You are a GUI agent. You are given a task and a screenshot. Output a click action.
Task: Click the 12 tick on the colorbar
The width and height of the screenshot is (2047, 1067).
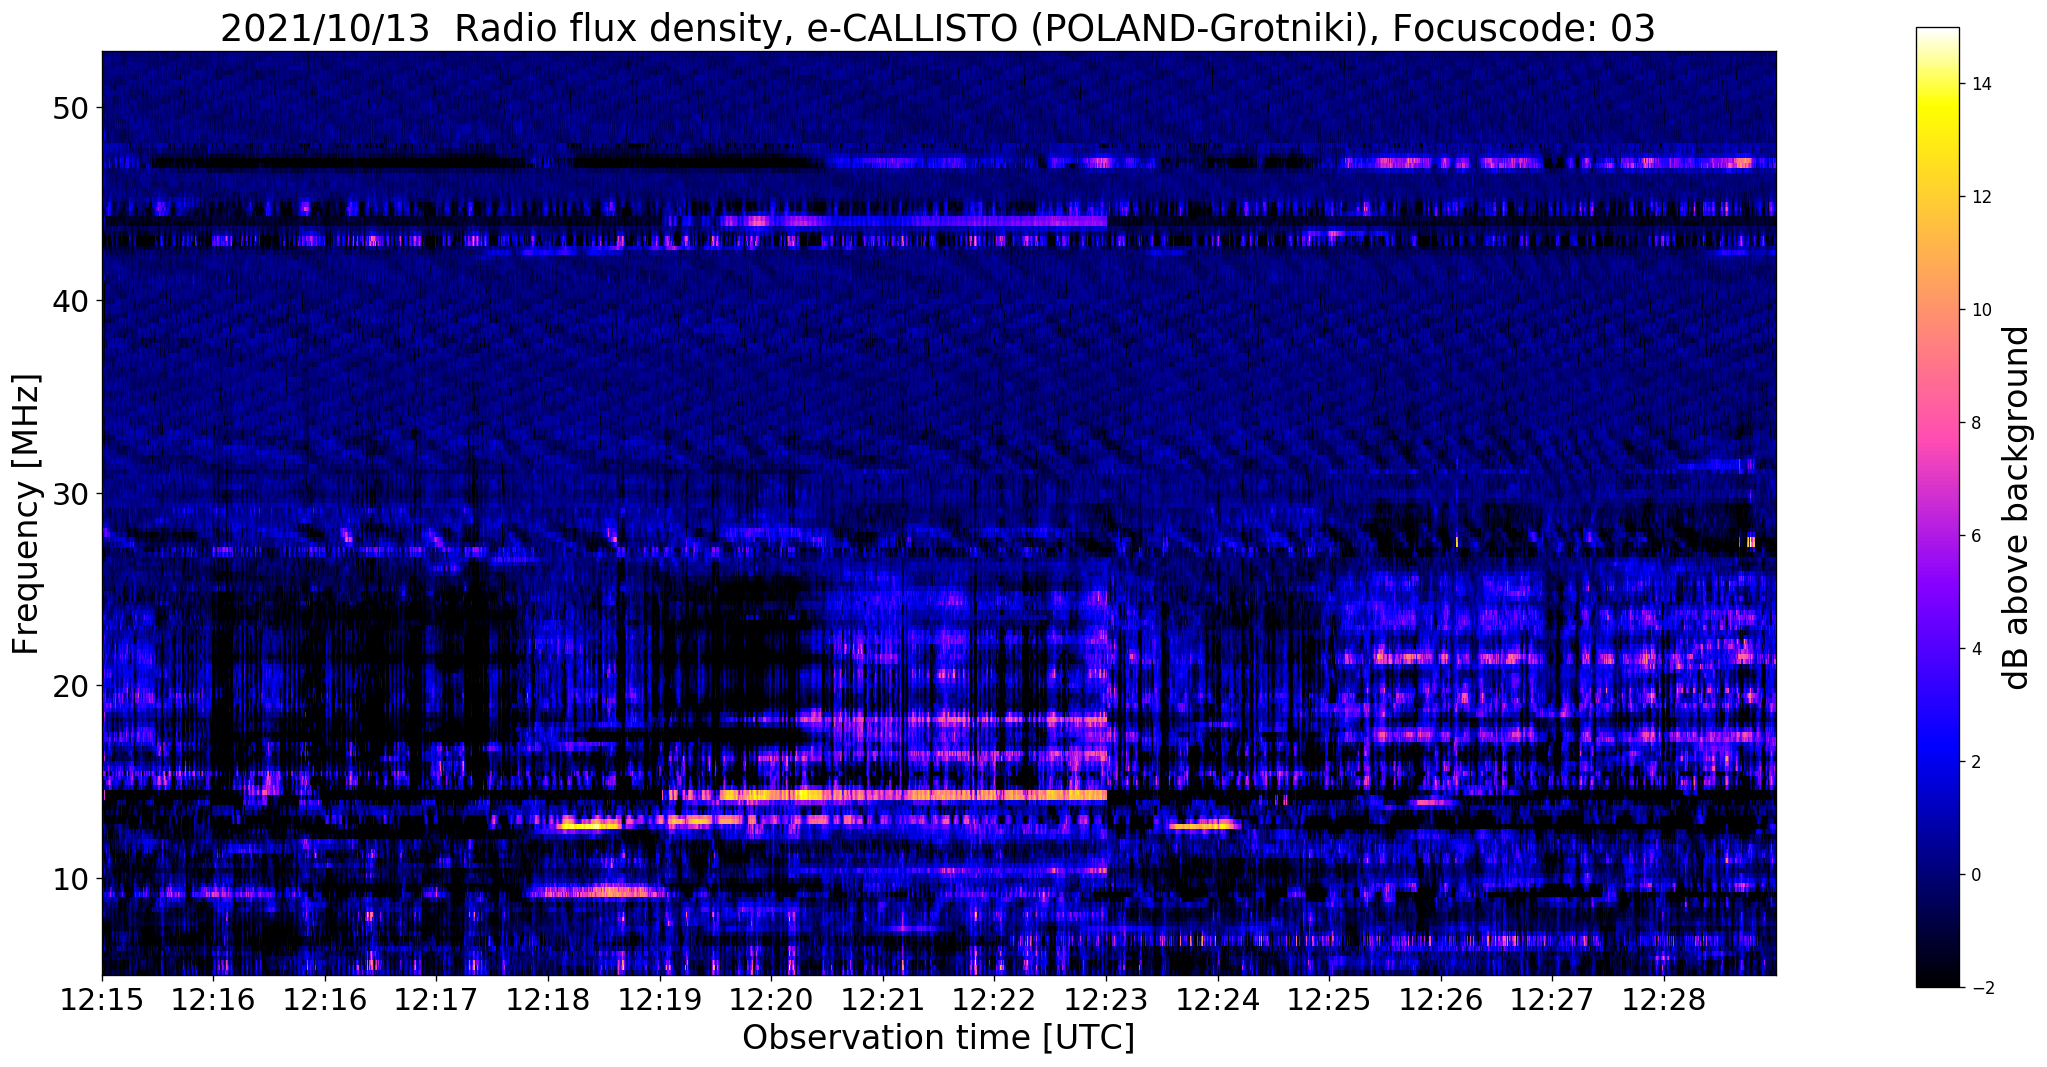(1980, 197)
